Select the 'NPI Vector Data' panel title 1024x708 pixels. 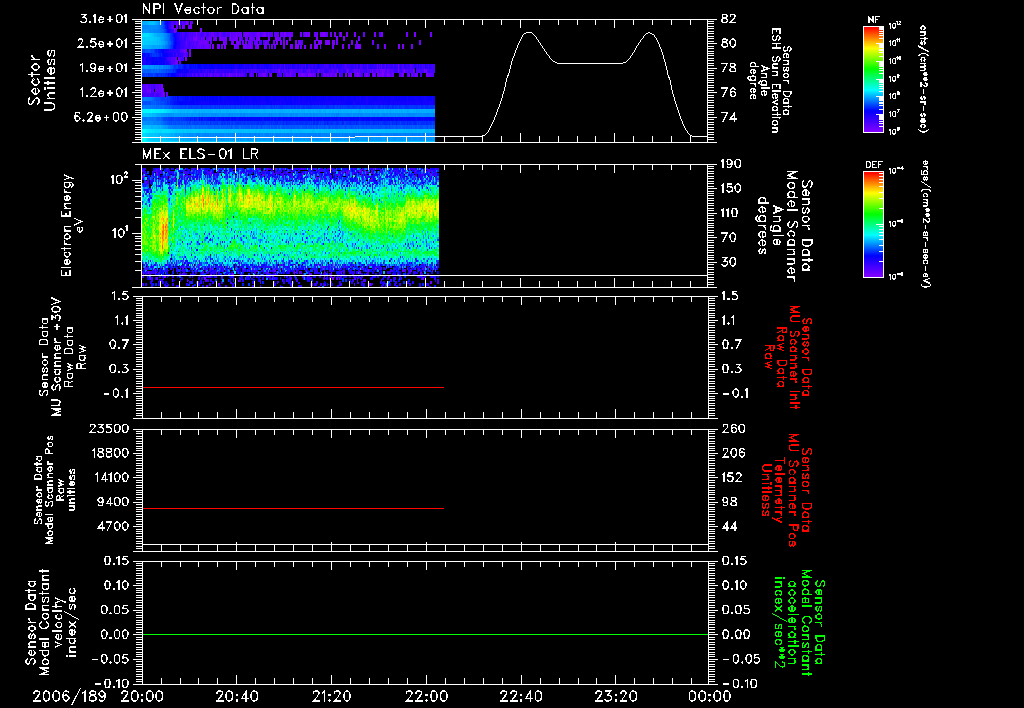[x=203, y=9]
